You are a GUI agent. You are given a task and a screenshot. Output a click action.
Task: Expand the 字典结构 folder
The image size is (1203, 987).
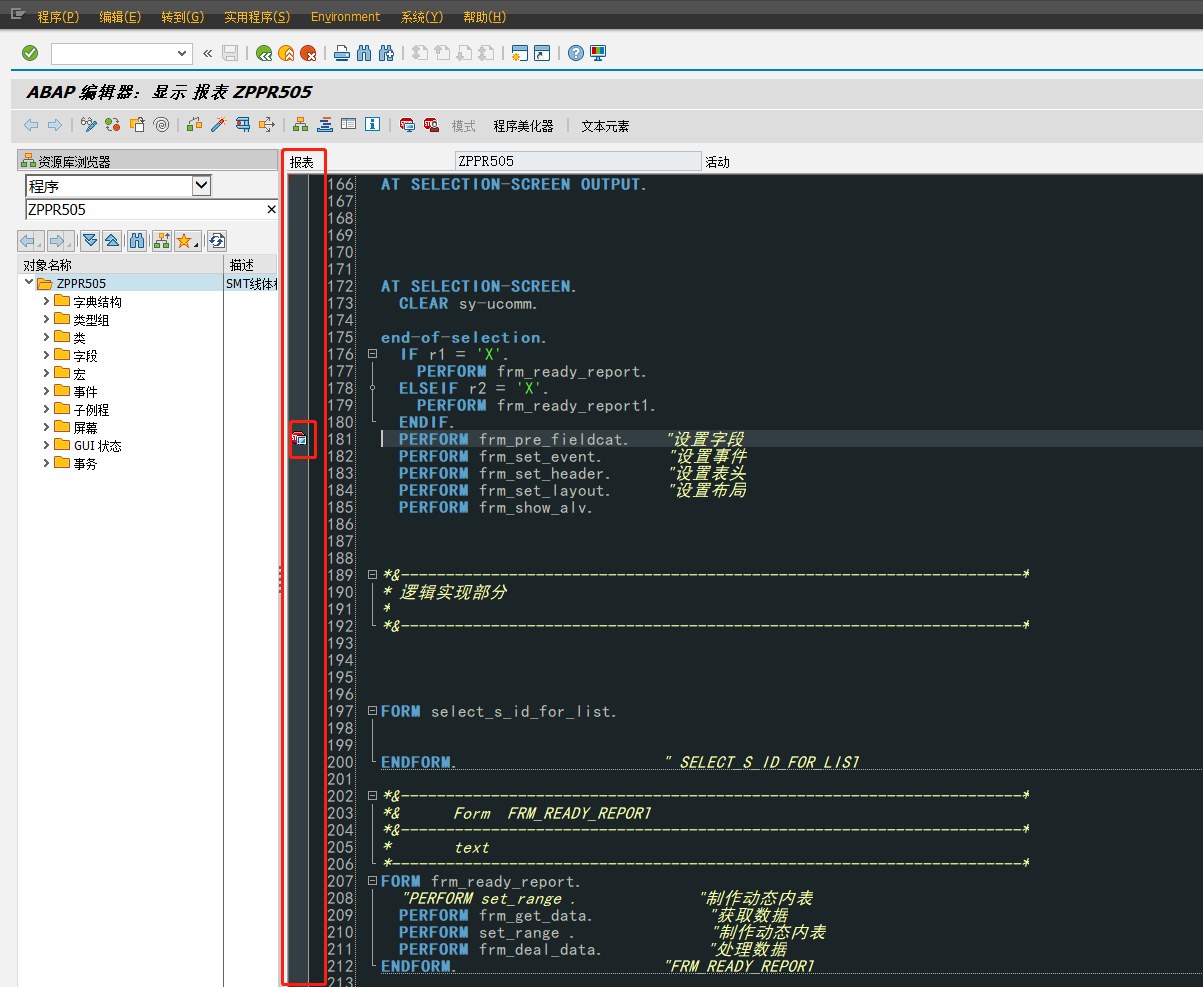tap(46, 301)
